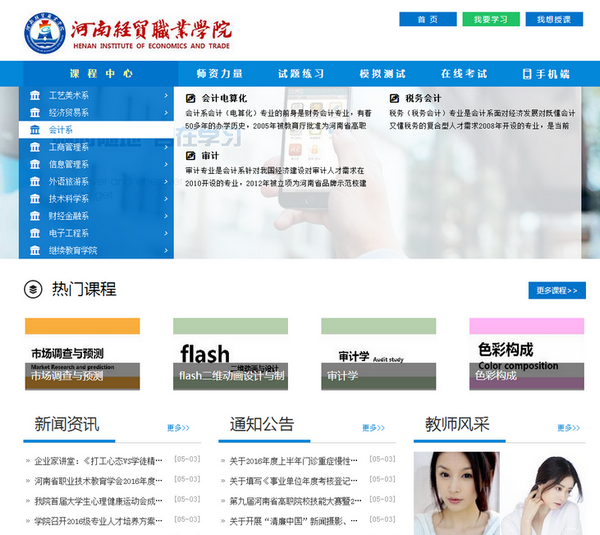Click the 税务会计 edit icon
The image size is (600, 535).
click(395, 98)
